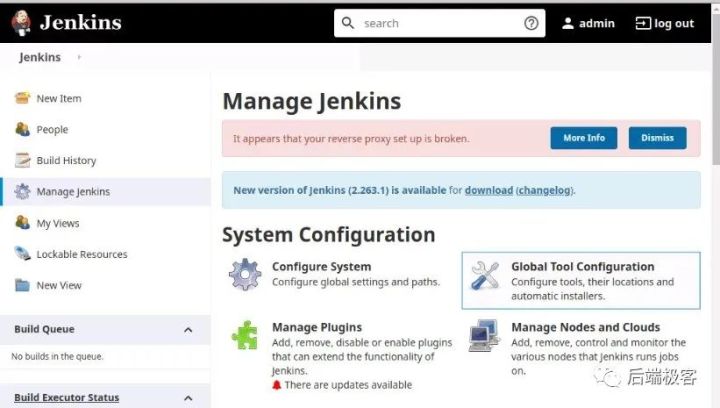Click the download link for new version
The width and height of the screenshot is (720, 408).
489,190
